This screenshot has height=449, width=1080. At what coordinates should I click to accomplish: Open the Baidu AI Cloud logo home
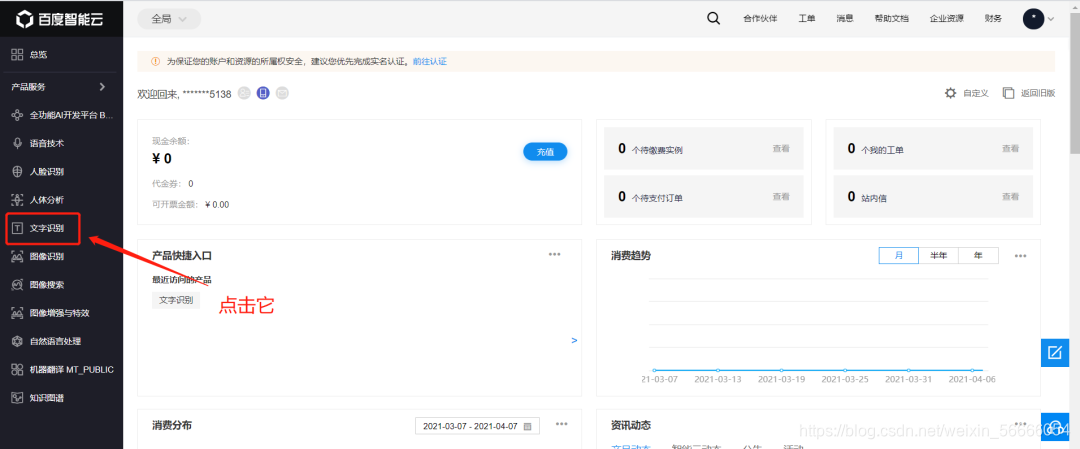click(x=60, y=19)
